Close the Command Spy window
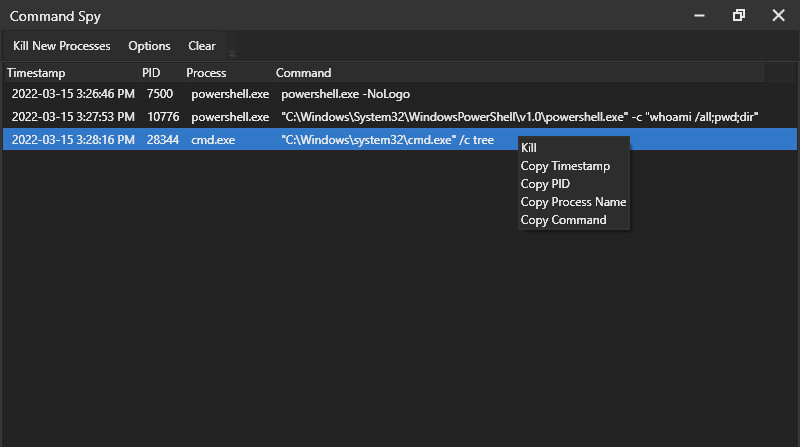The image size is (800, 447). 778,15
